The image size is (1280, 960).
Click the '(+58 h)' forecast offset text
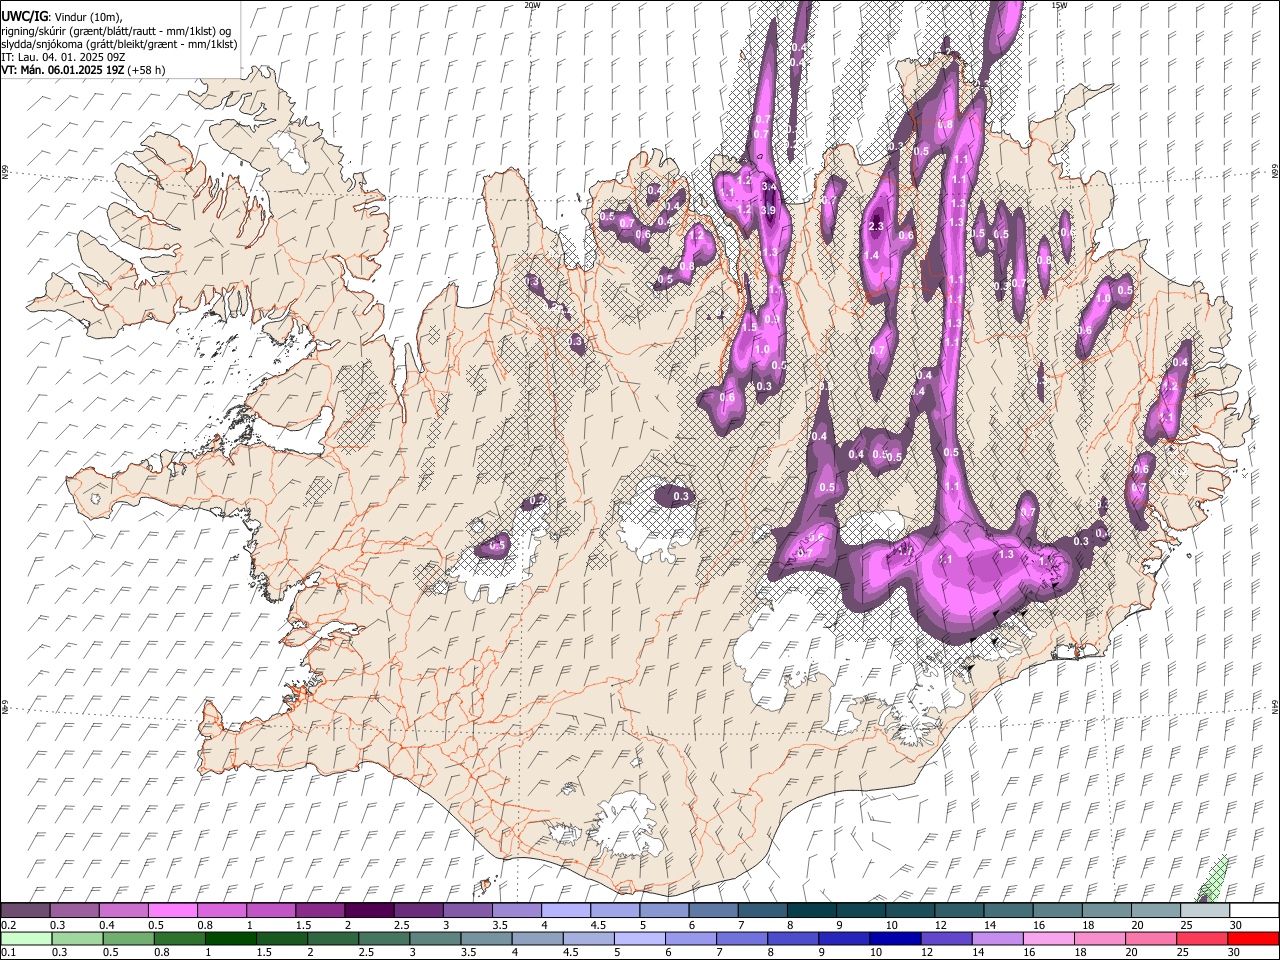tap(146, 70)
